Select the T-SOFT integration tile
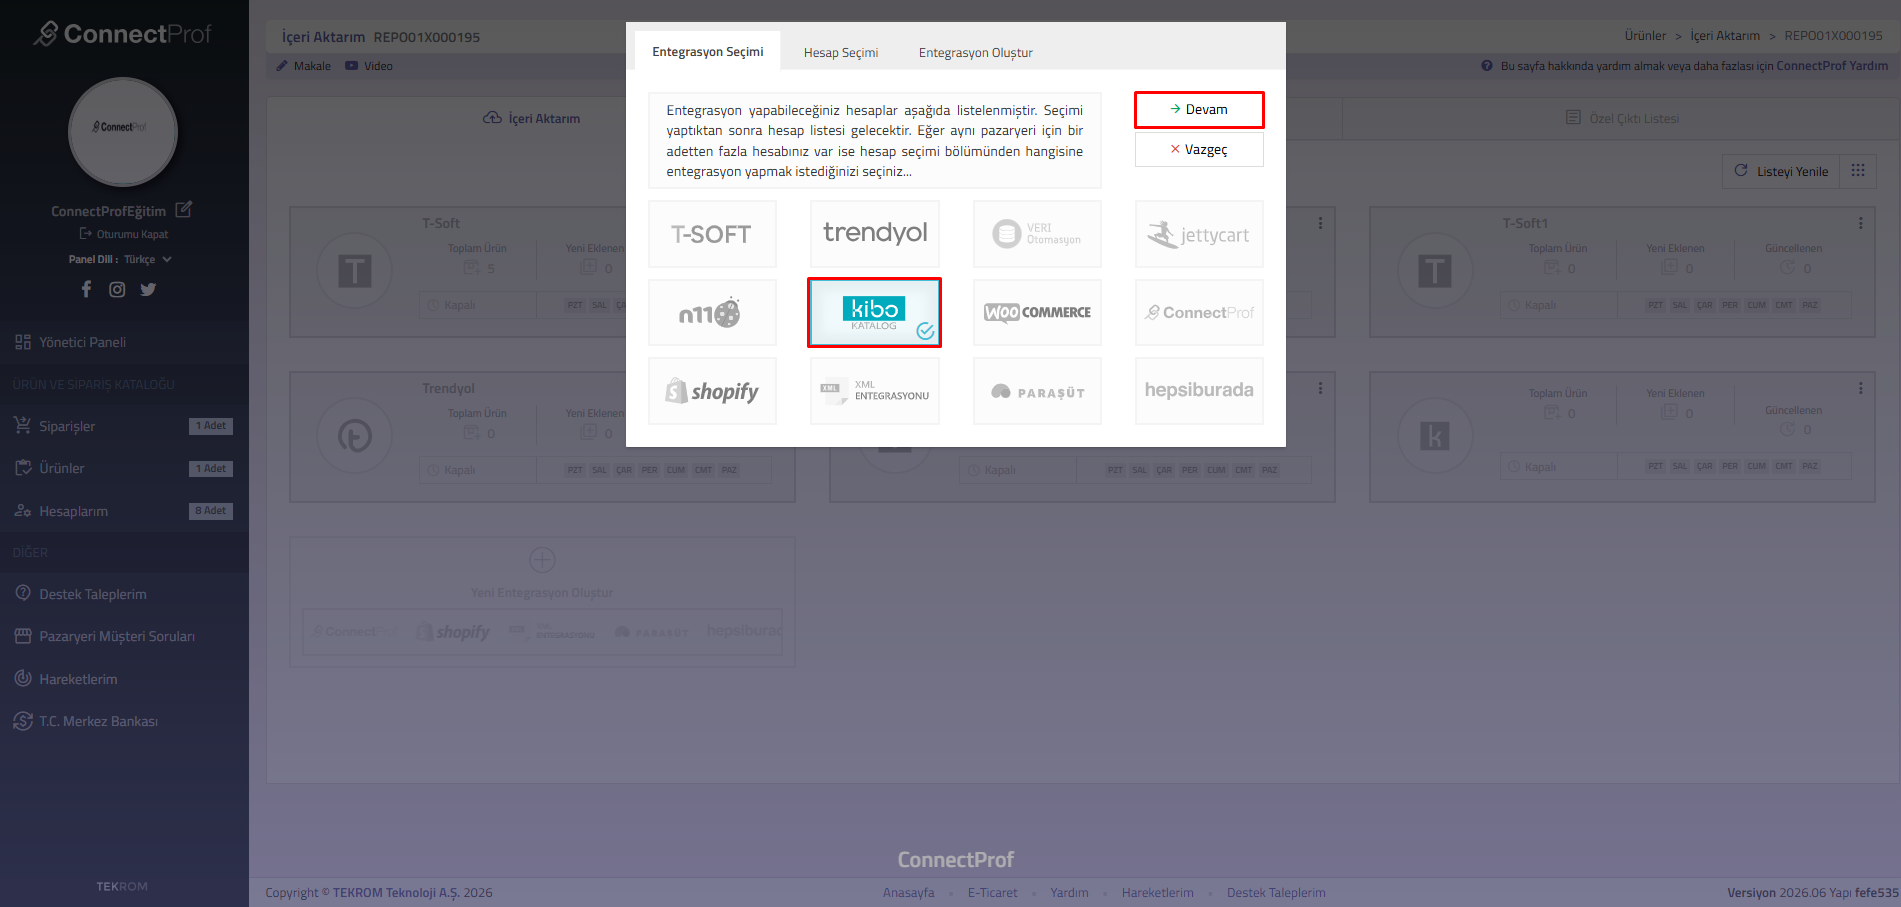This screenshot has width=1901, height=907. coord(712,234)
